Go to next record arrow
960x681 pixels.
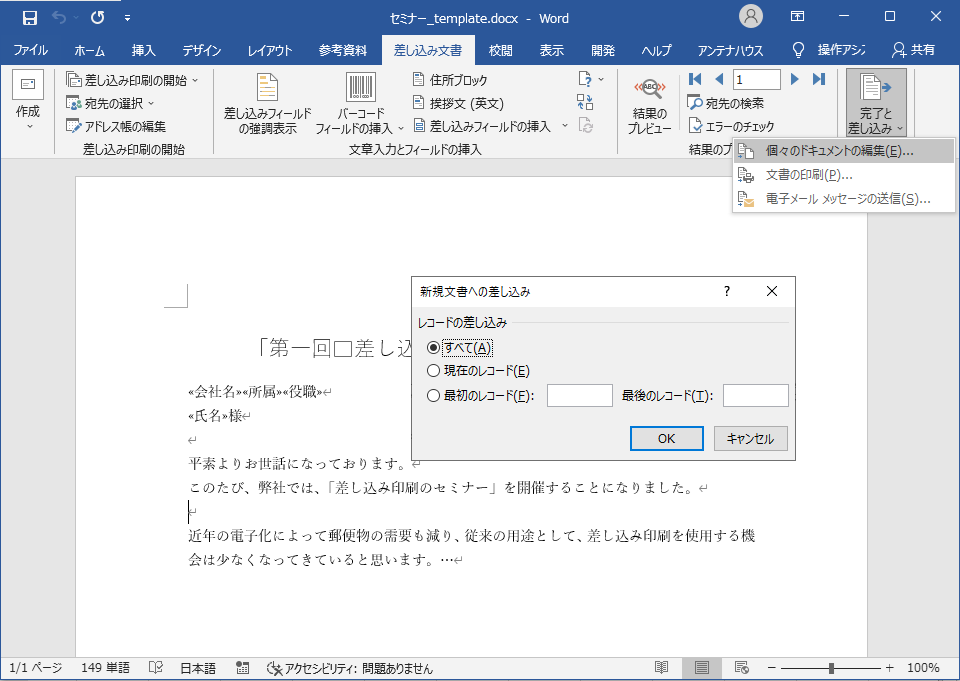coord(796,79)
